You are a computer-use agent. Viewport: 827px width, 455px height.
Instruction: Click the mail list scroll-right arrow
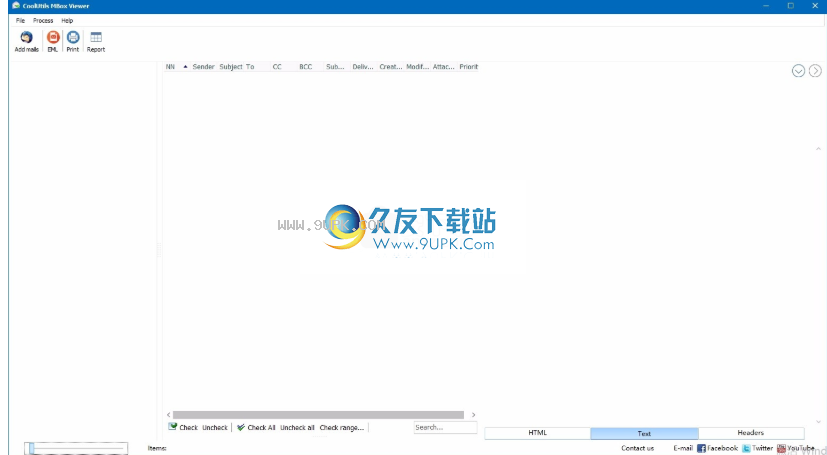pos(473,415)
